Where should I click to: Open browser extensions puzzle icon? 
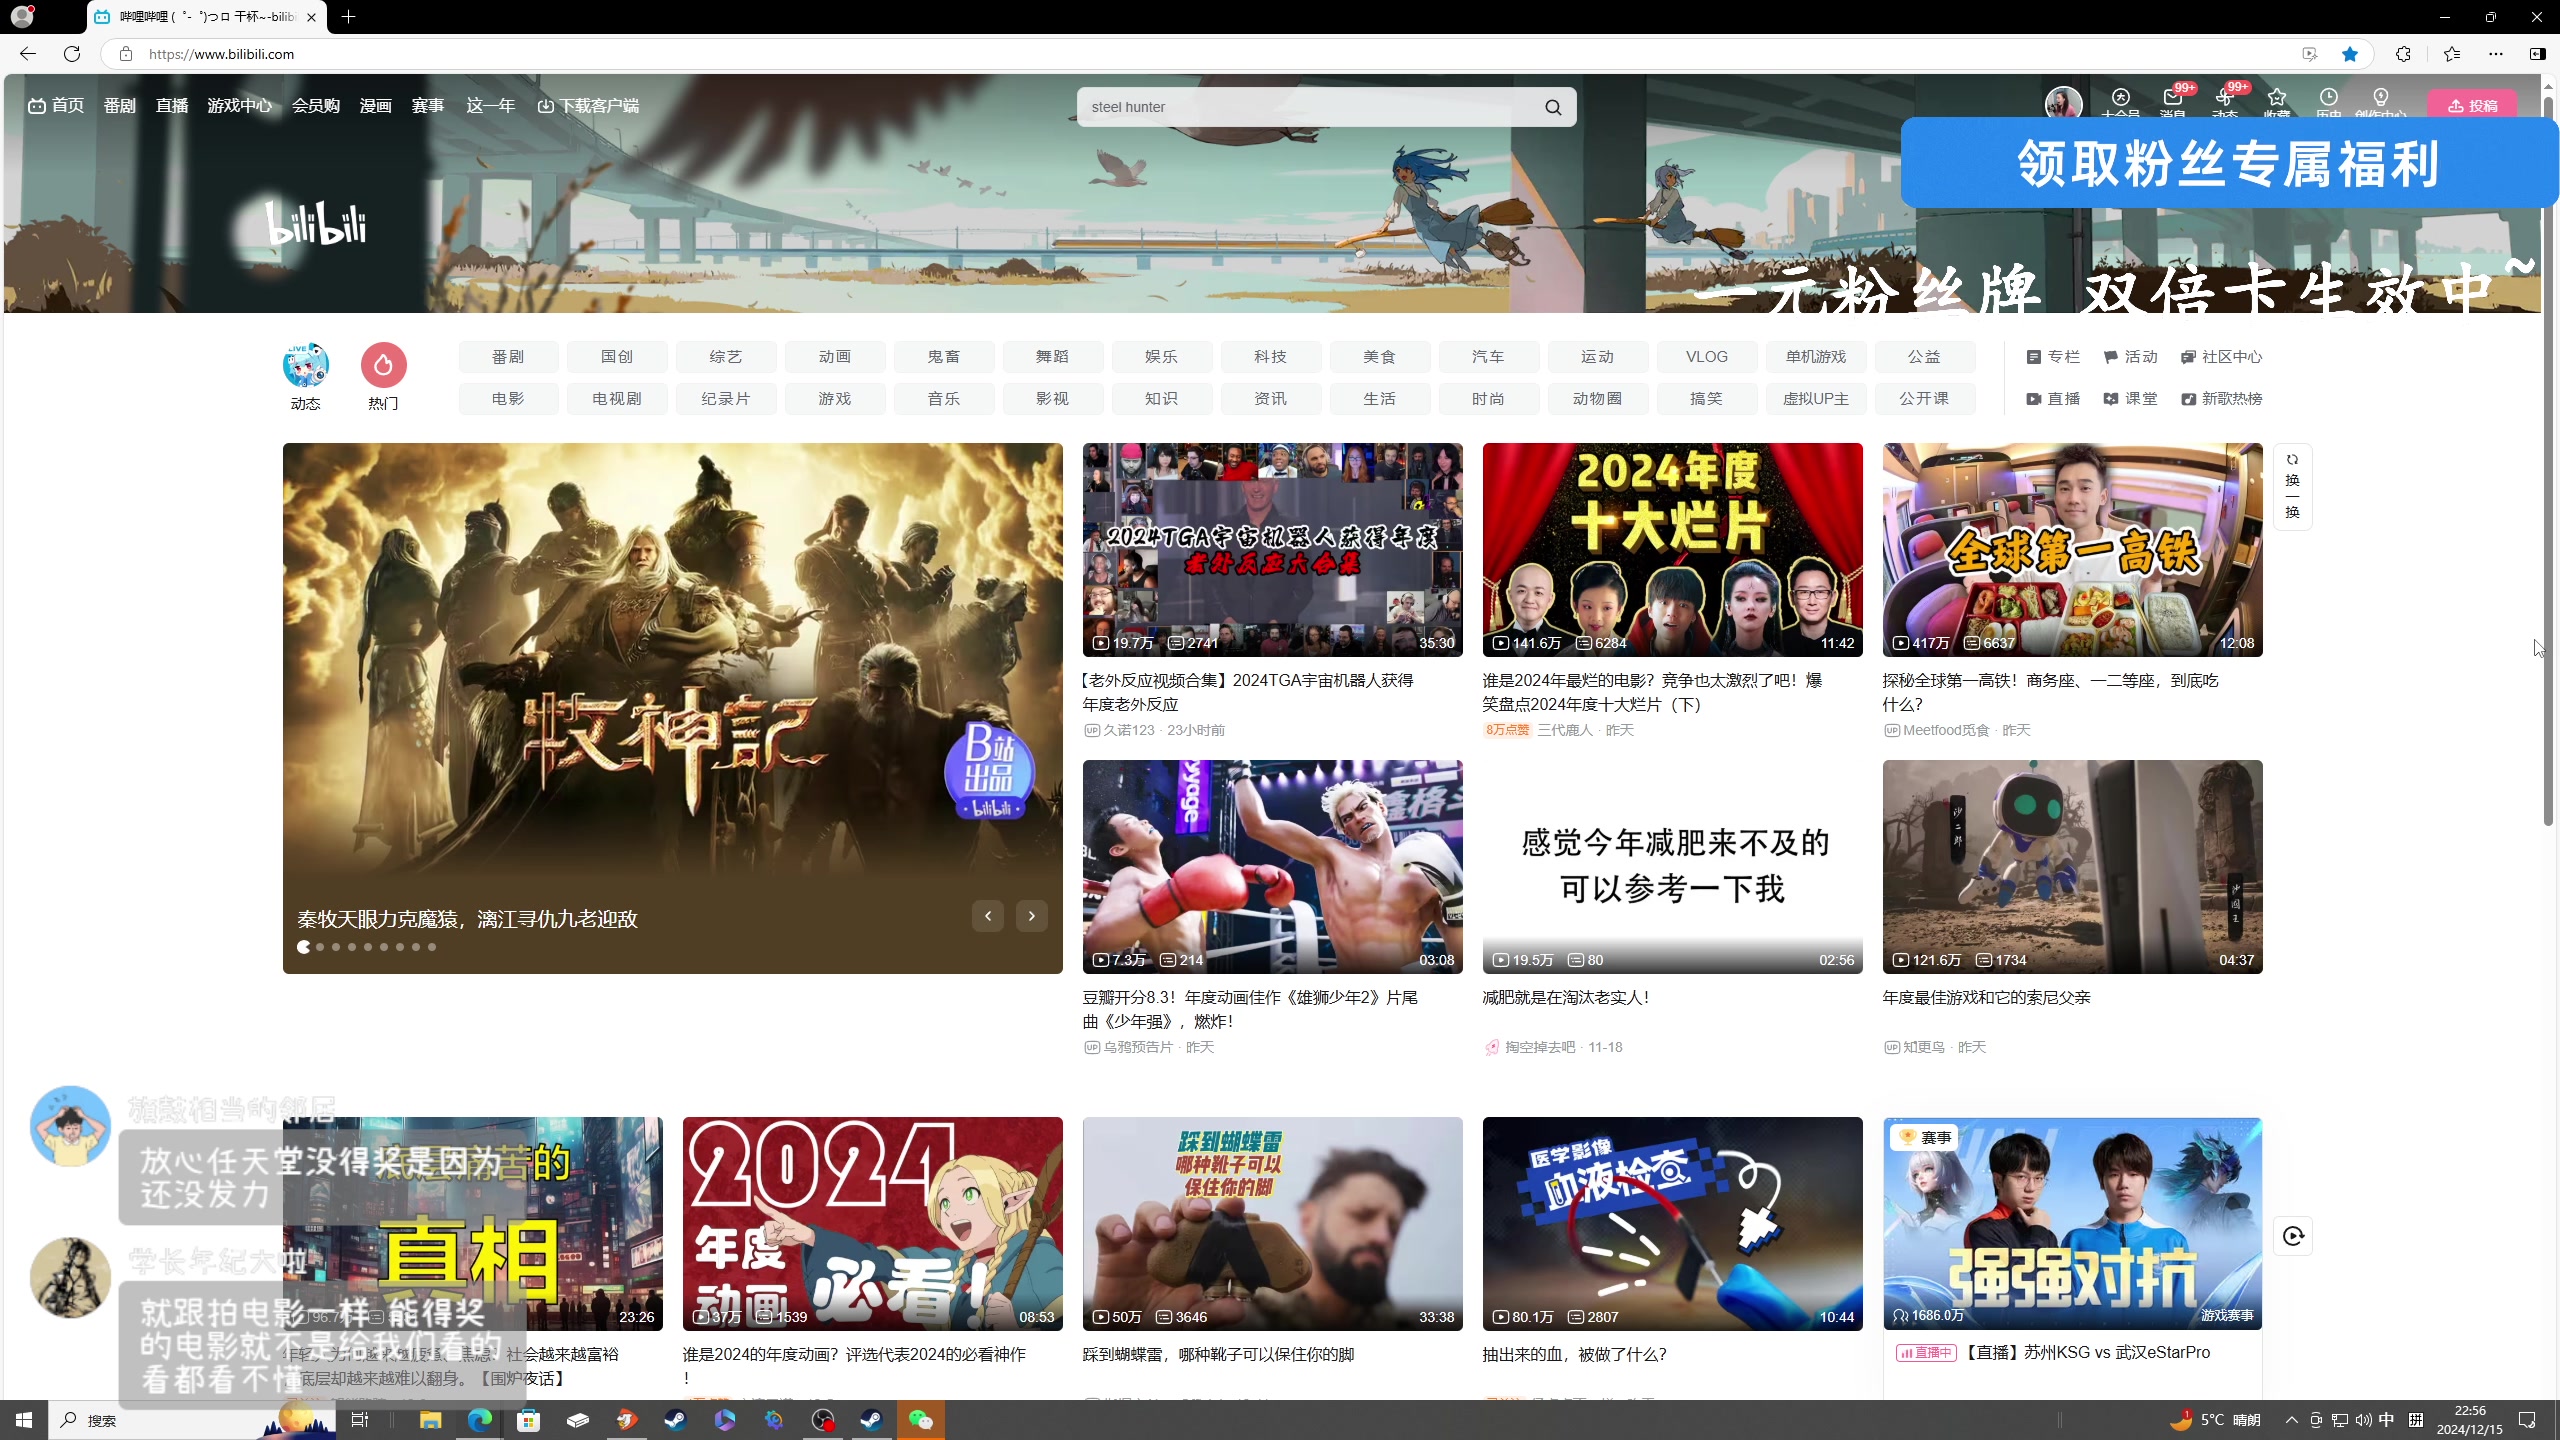2403,54
